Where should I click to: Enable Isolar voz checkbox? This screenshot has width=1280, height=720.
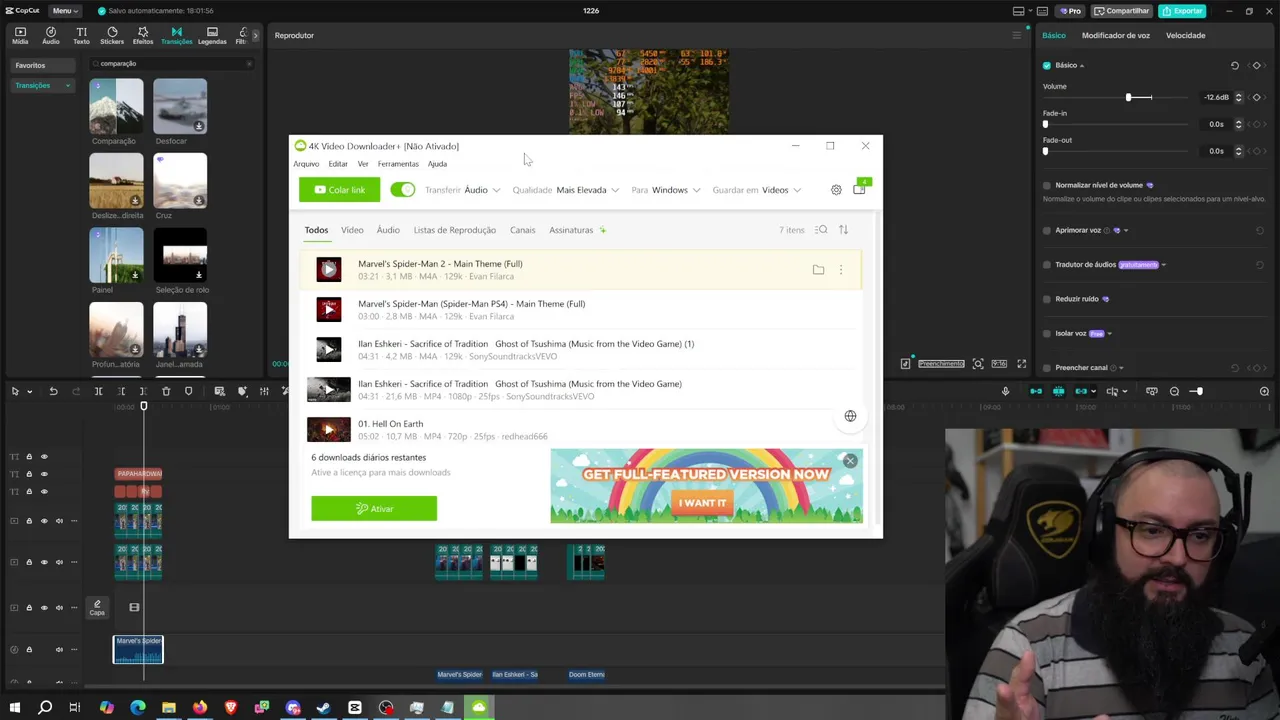click(1047, 334)
